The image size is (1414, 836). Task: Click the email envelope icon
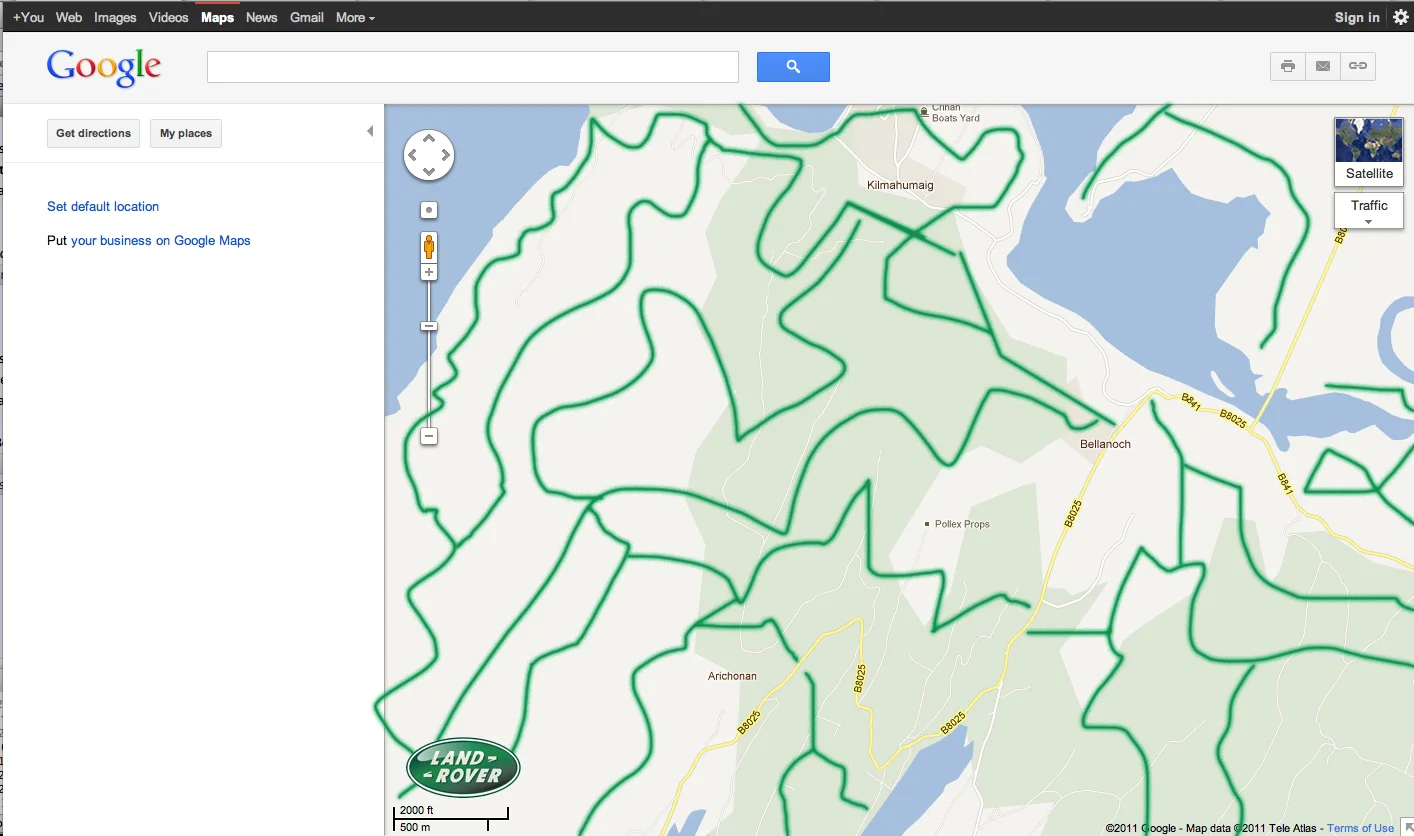click(1323, 66)
